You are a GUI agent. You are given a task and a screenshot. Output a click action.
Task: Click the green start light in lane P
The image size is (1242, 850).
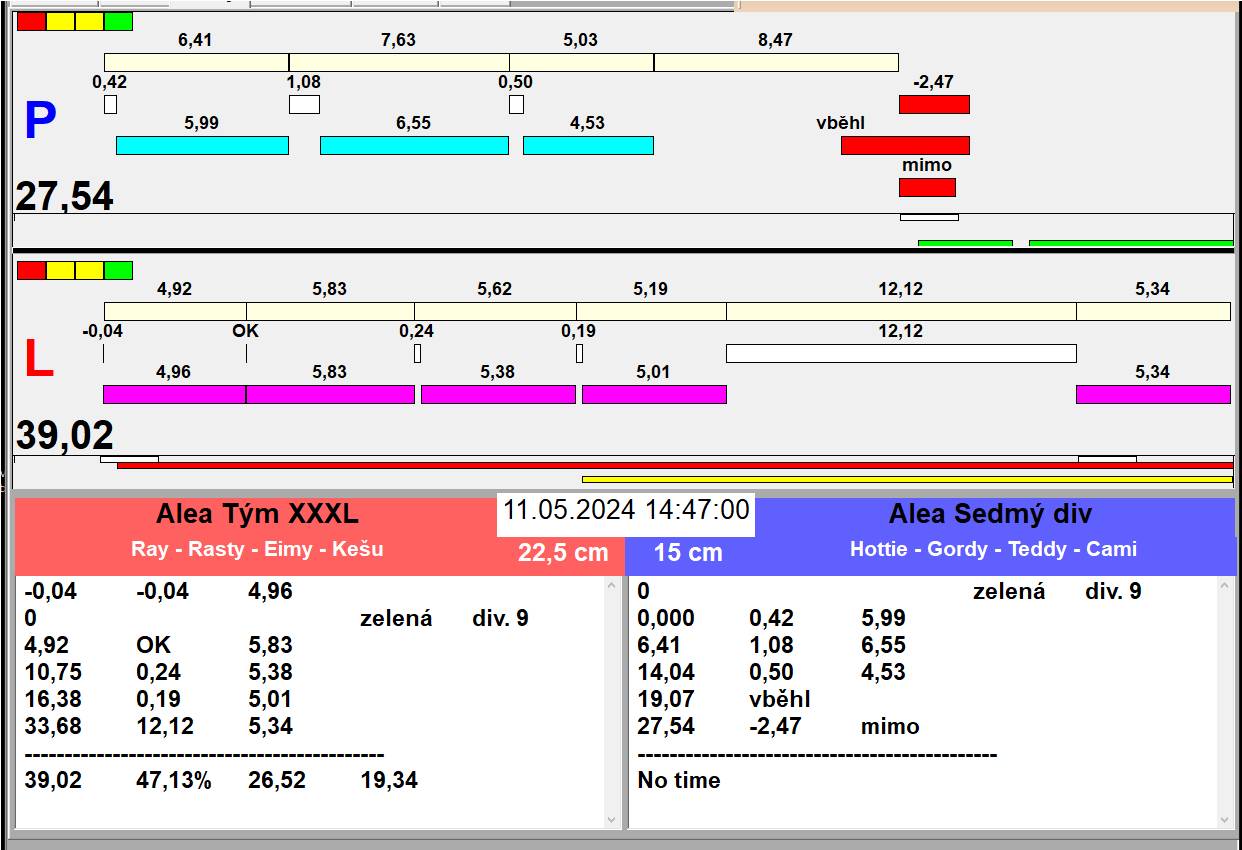[118, 21]
